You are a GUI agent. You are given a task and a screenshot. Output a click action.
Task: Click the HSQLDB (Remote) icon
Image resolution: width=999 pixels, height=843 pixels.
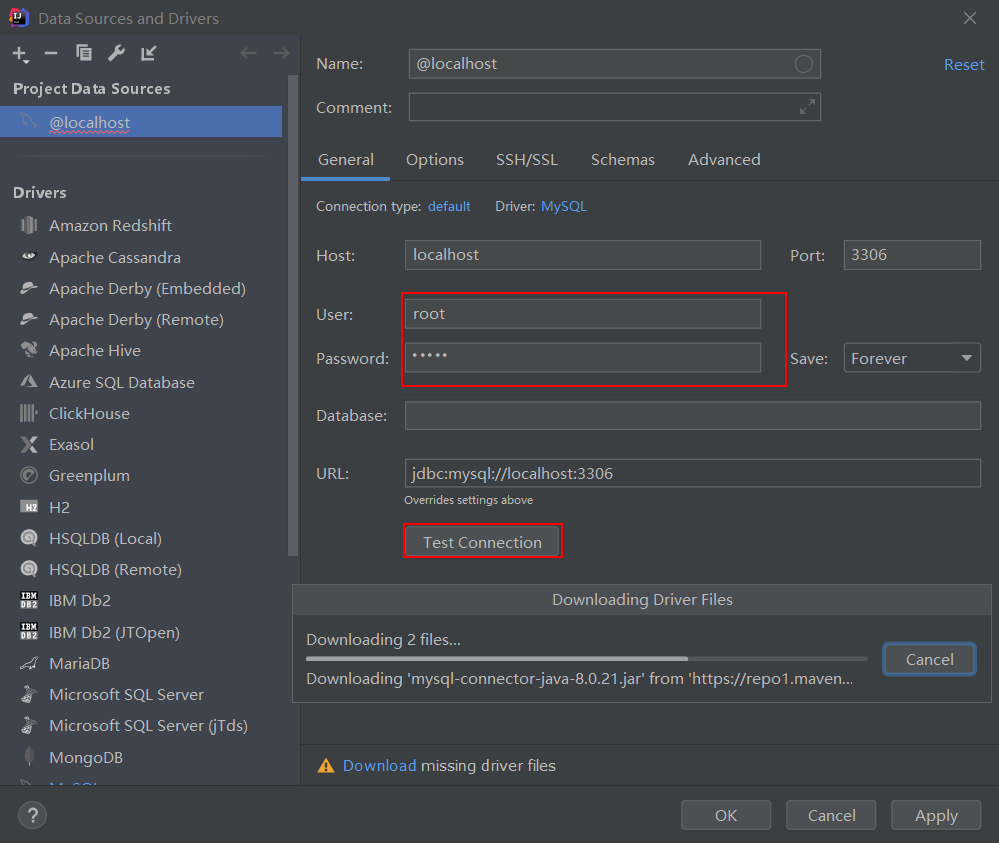pos(29,568)
